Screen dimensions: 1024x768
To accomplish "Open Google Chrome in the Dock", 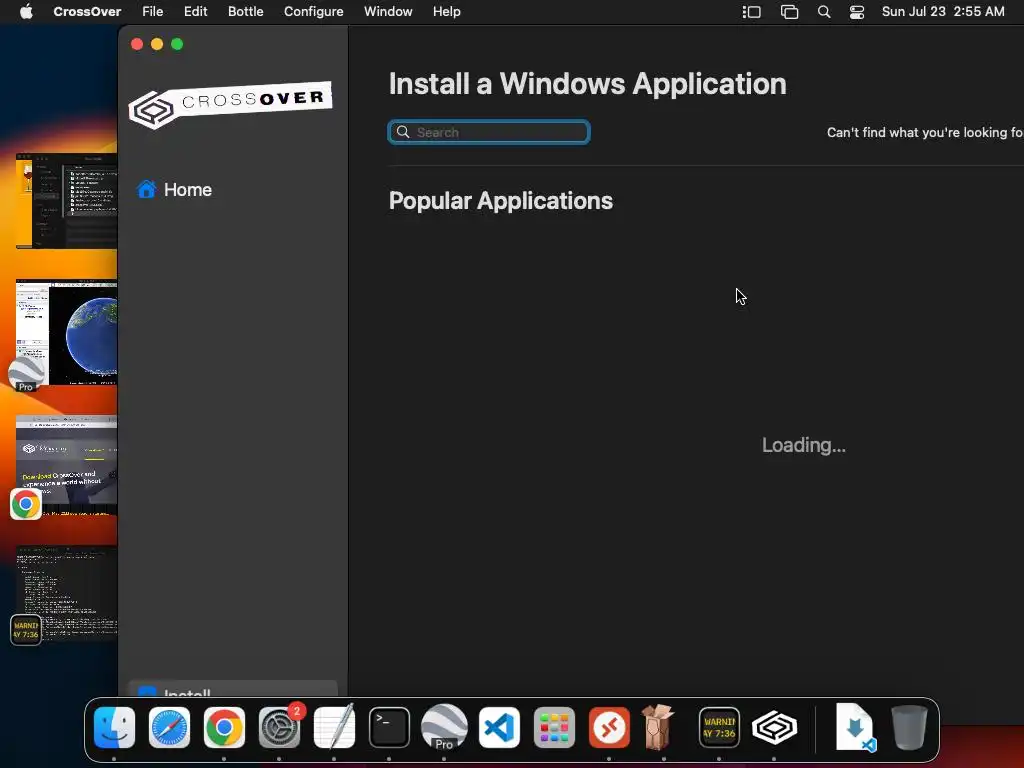I will (224, 728).
